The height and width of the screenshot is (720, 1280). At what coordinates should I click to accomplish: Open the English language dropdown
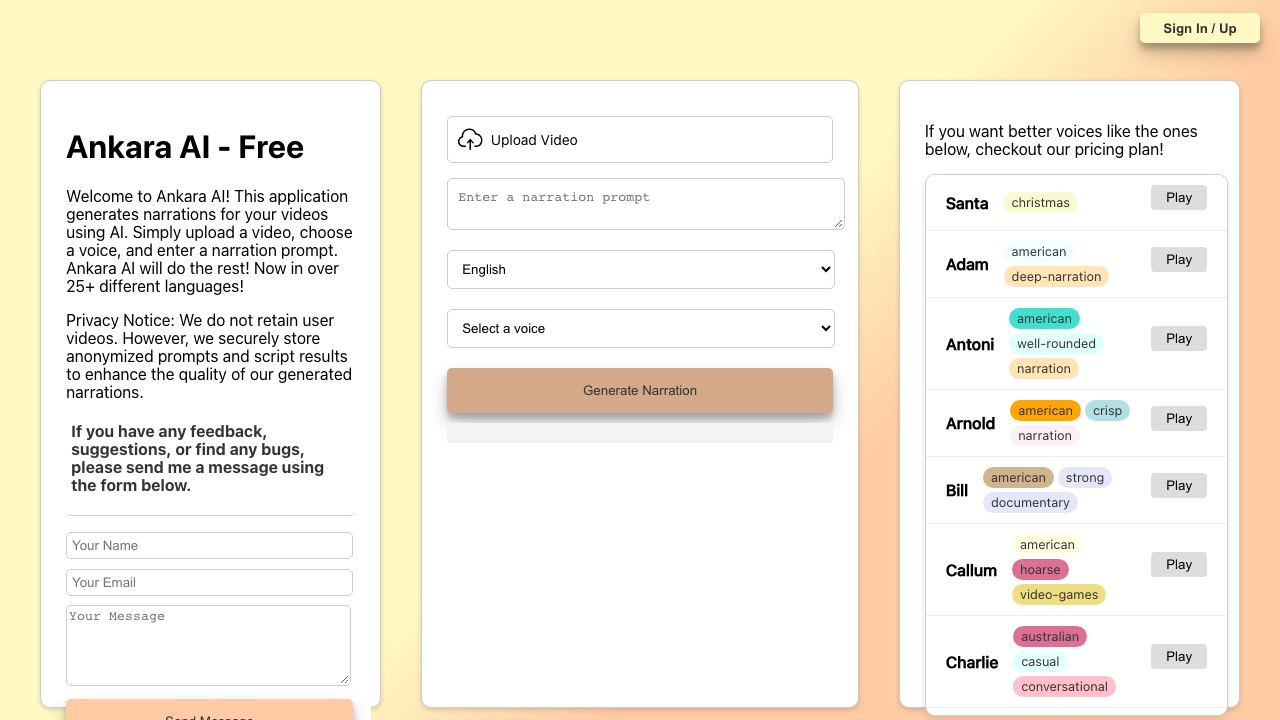[641, 269]
